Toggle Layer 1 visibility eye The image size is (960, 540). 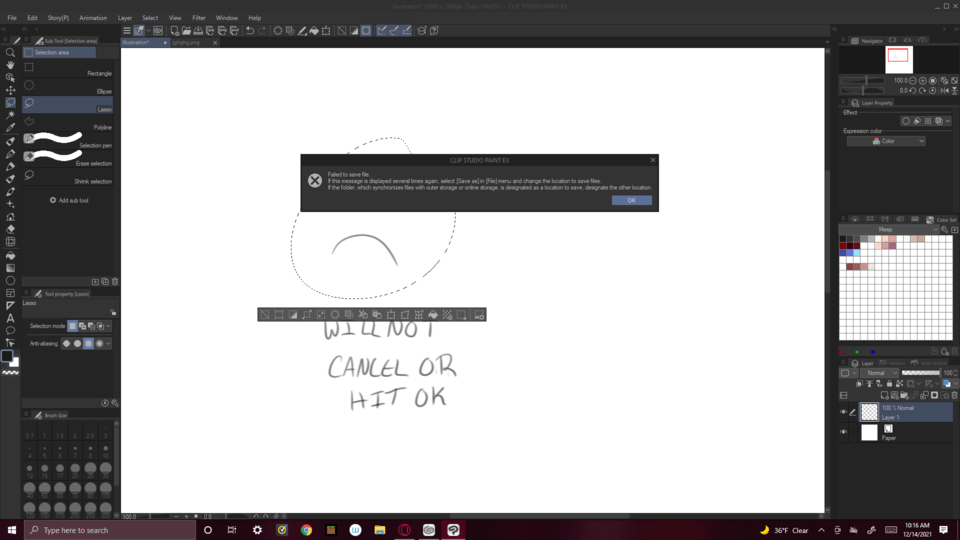(x=843, y=412)
